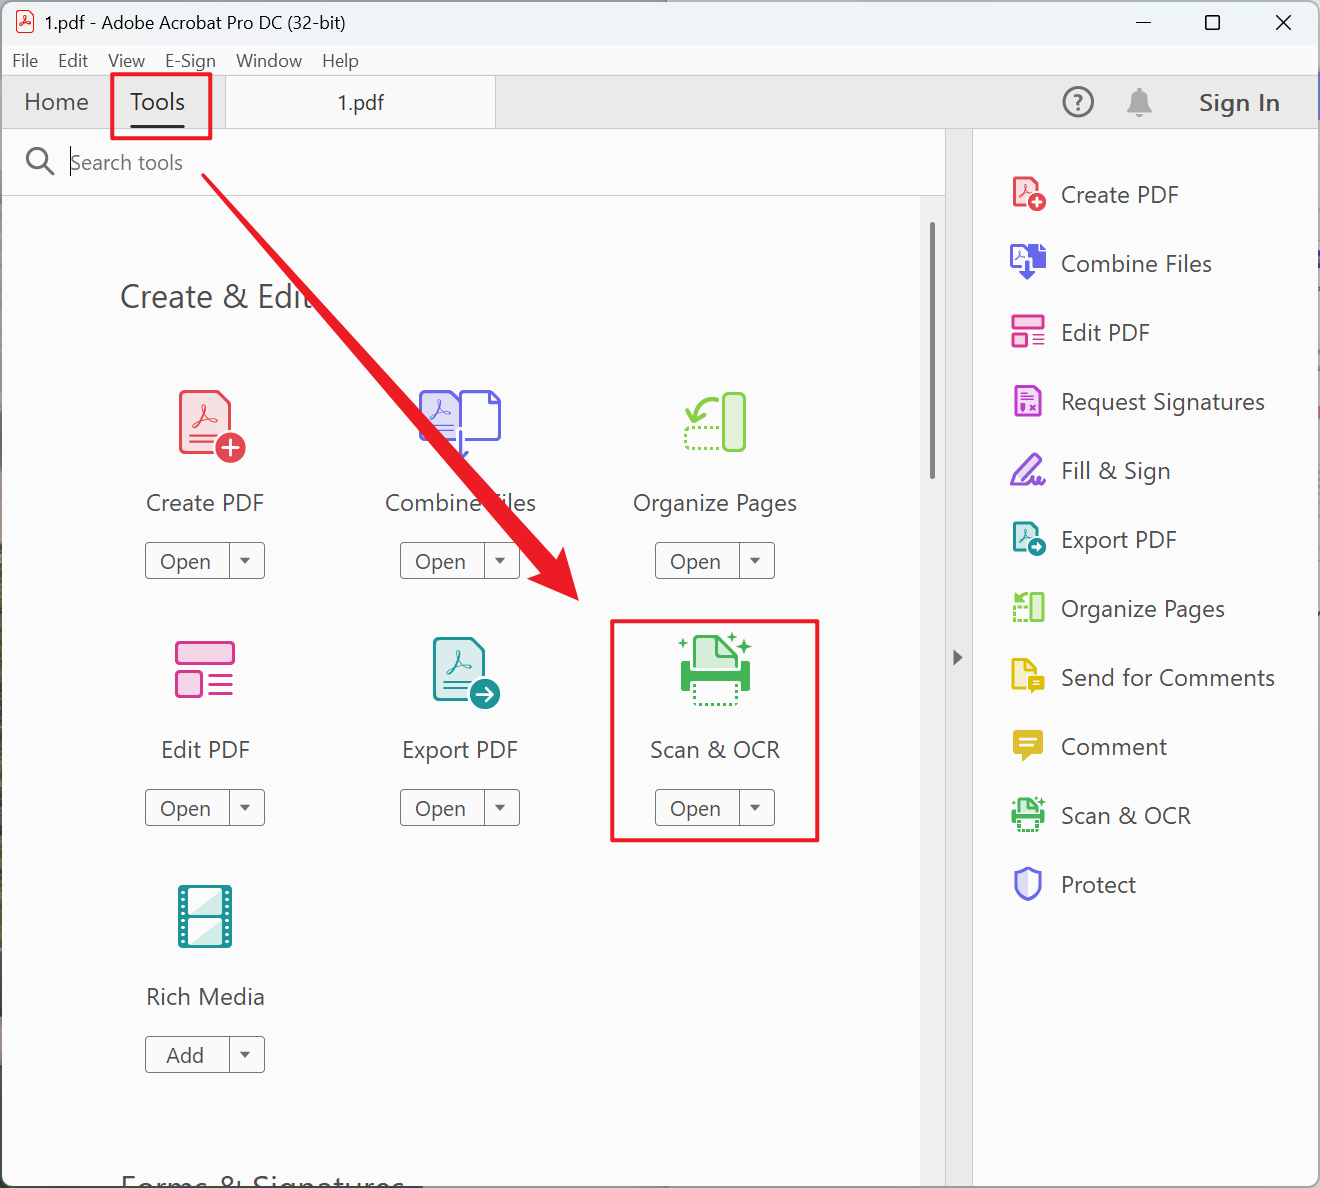Click the Sign In link
This screenshot has width=1320, height=1188.
click(x=1239, y=103)
